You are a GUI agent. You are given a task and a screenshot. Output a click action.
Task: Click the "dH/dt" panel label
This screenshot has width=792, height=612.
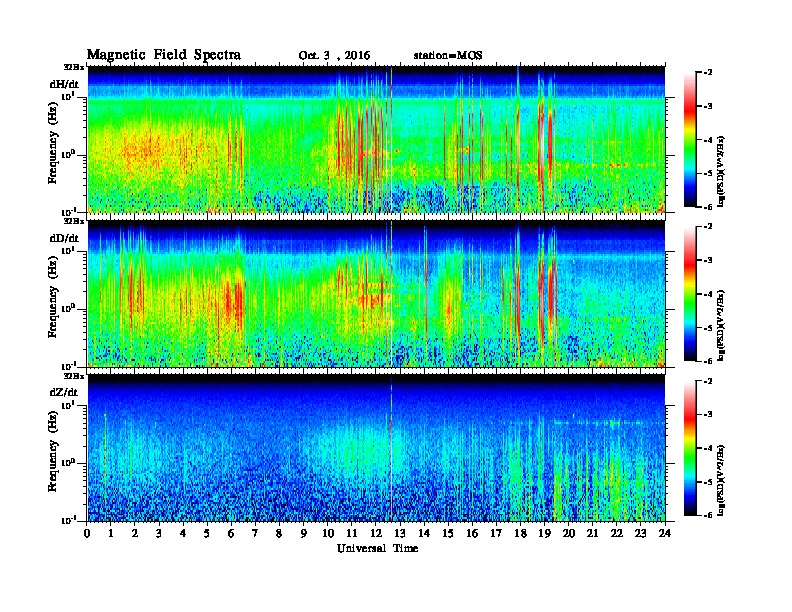pos(64,84)
